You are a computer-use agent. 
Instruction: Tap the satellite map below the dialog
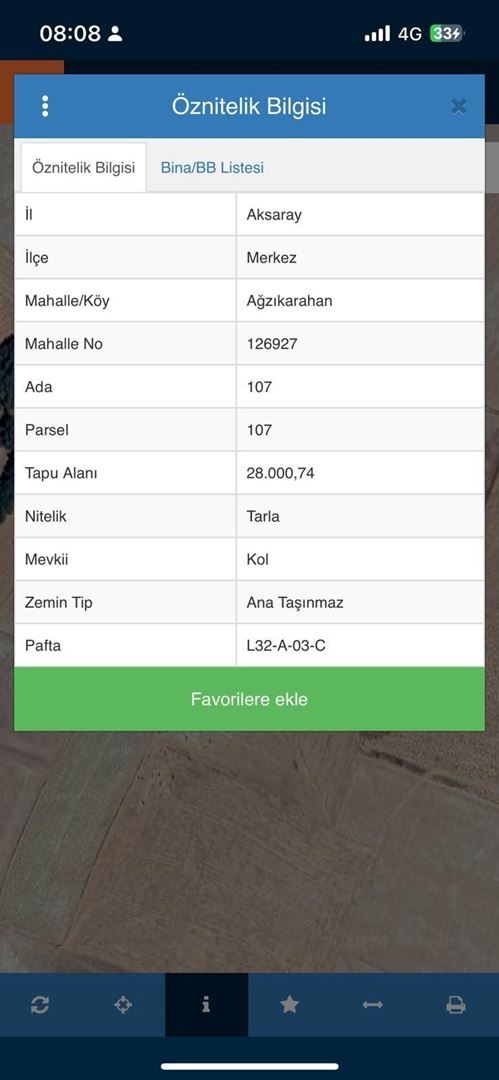(x=250, y=851)
